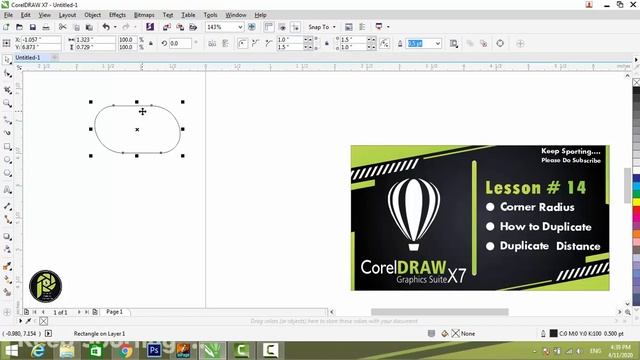Click the object width field showing 1.323
640x360 pixels.
tap(96, 40)
